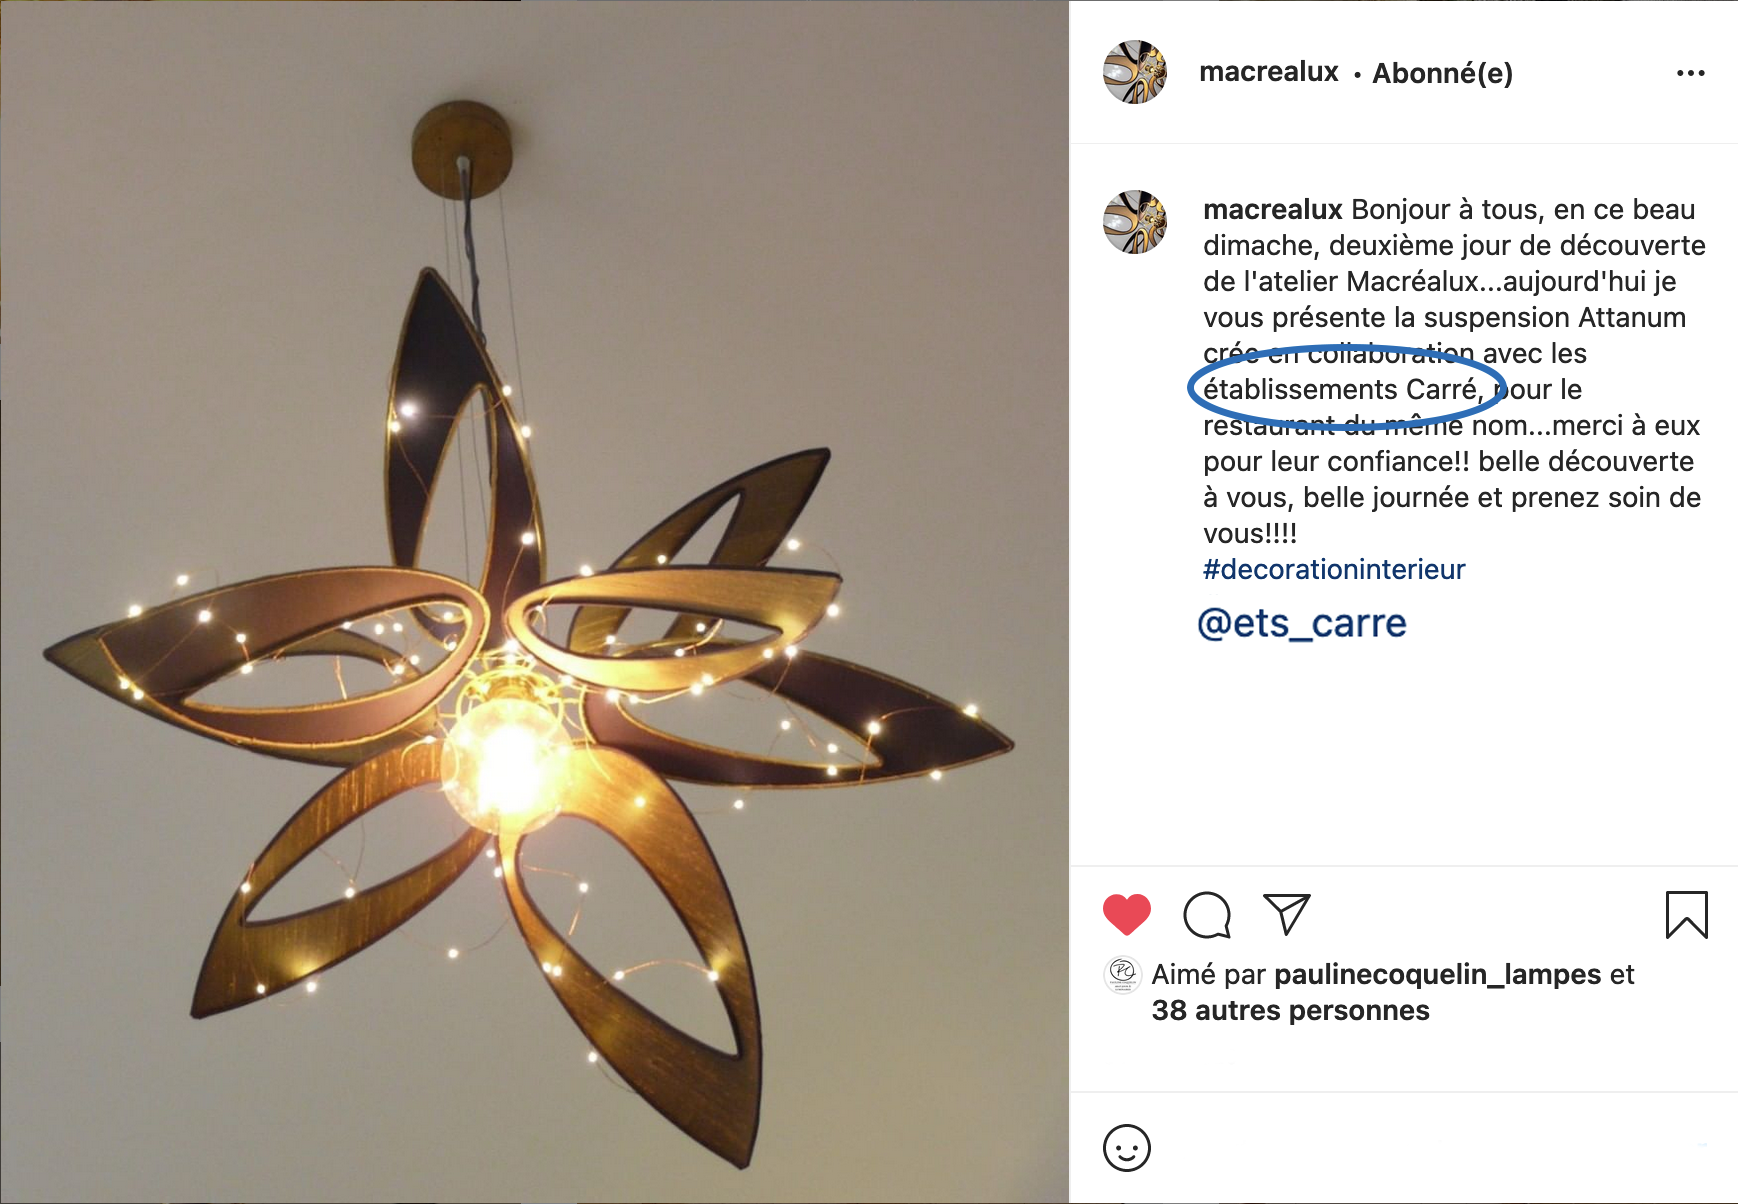Image resolution: width=1738 pixels, height=1204 pixels.
Task: Open comments via the speech bubble icon
Action: pos(1207,915)
